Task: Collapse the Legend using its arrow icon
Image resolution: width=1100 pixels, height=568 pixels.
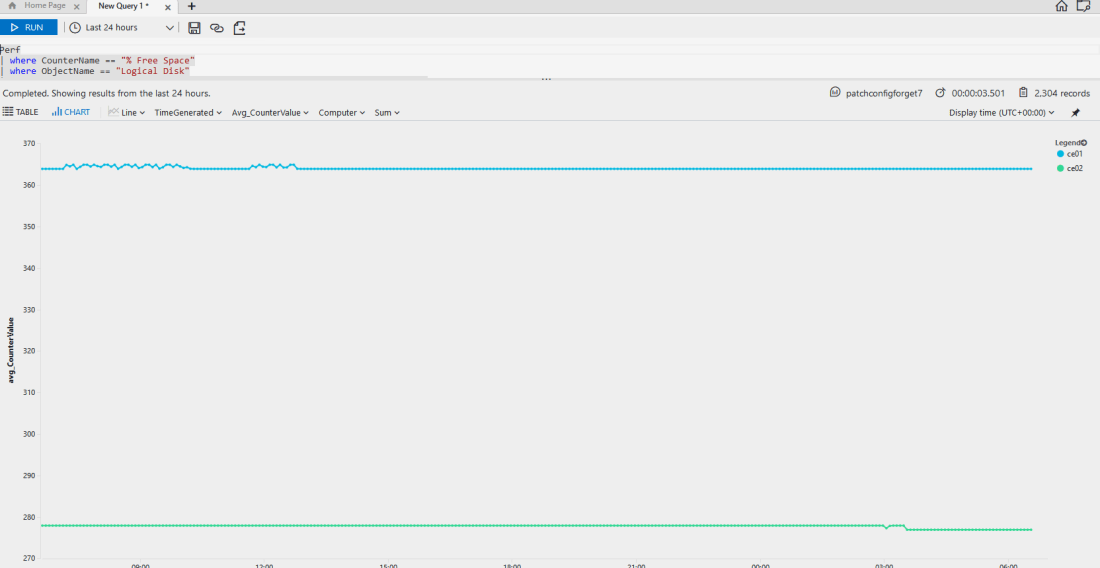Action: point(1084,142)
